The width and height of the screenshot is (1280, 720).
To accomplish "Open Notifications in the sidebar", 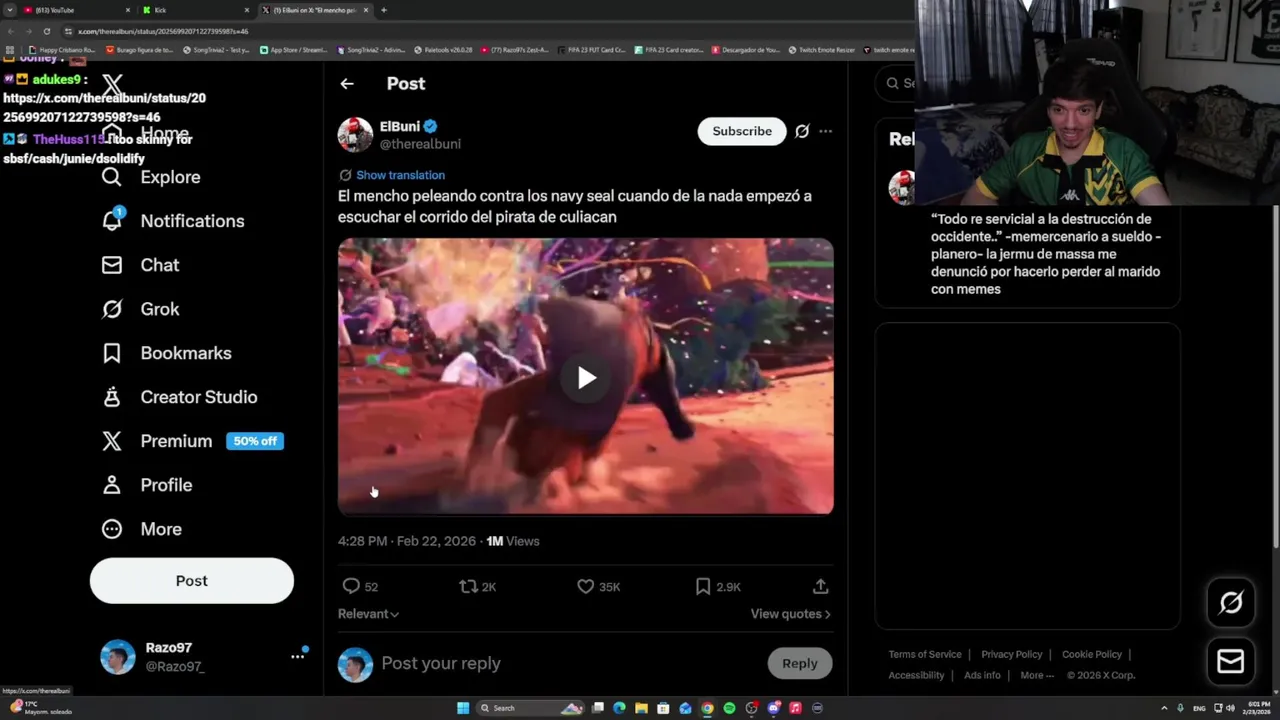I will (173, 221).
